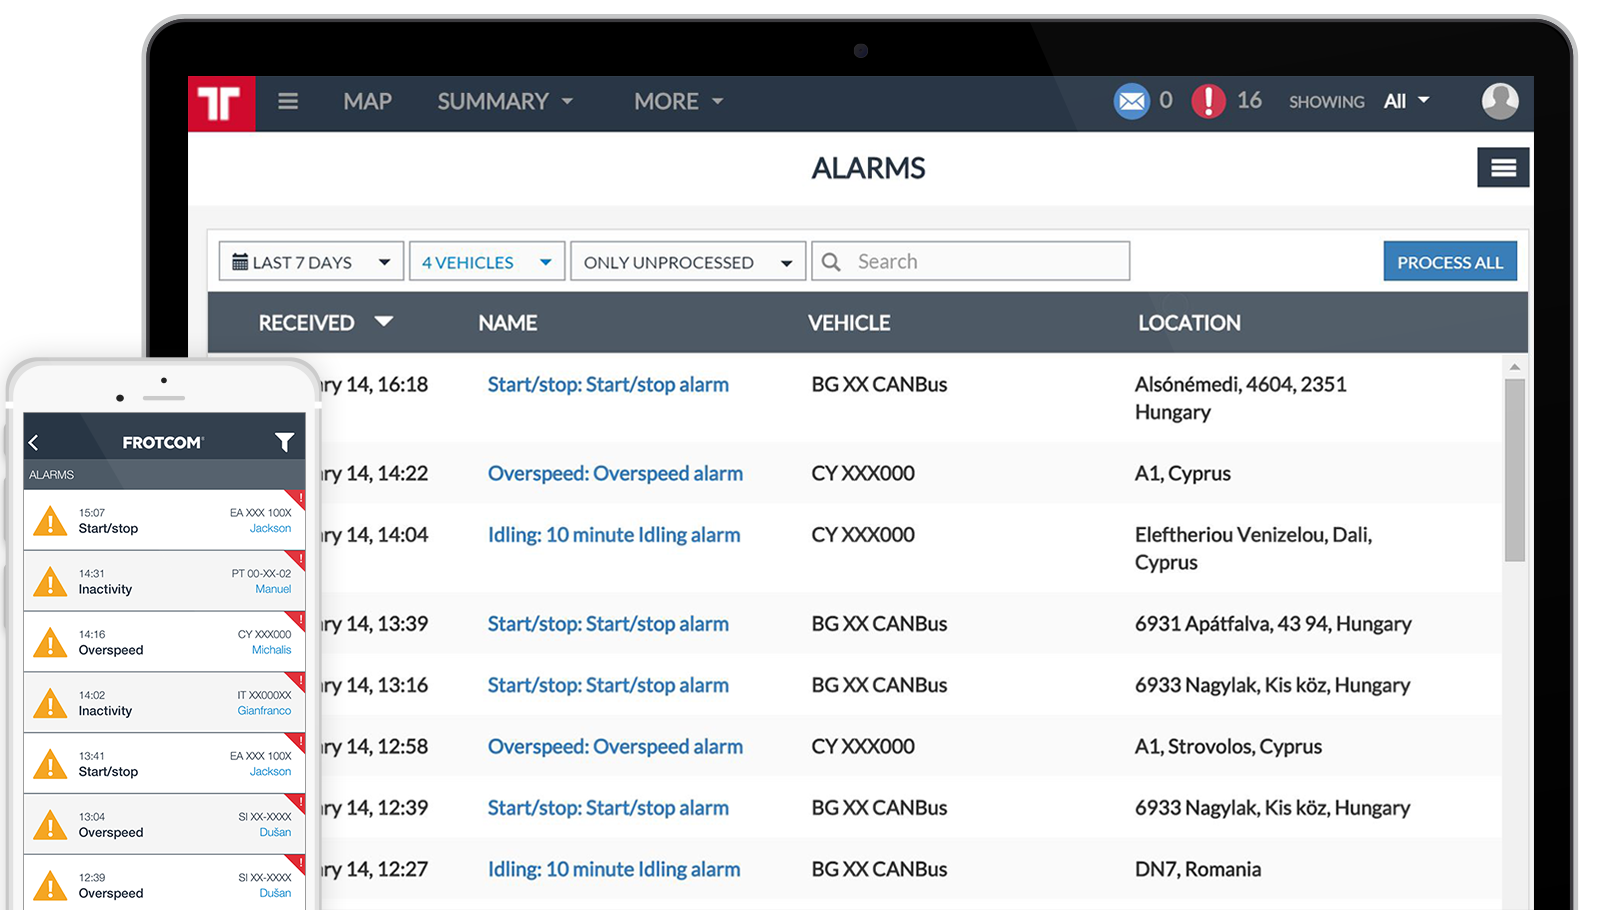Open the user profile avatar
Screen dimensions: 1612x910
pos(1499,101)
